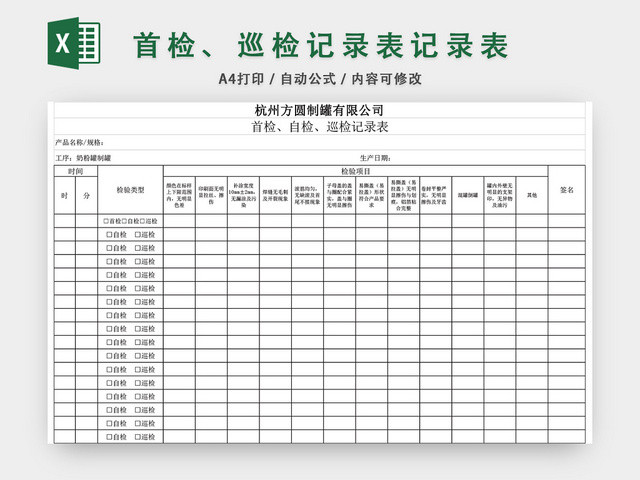Select header 焊缝无毛刺及开裂现象
640x480 pixels.
276,196
